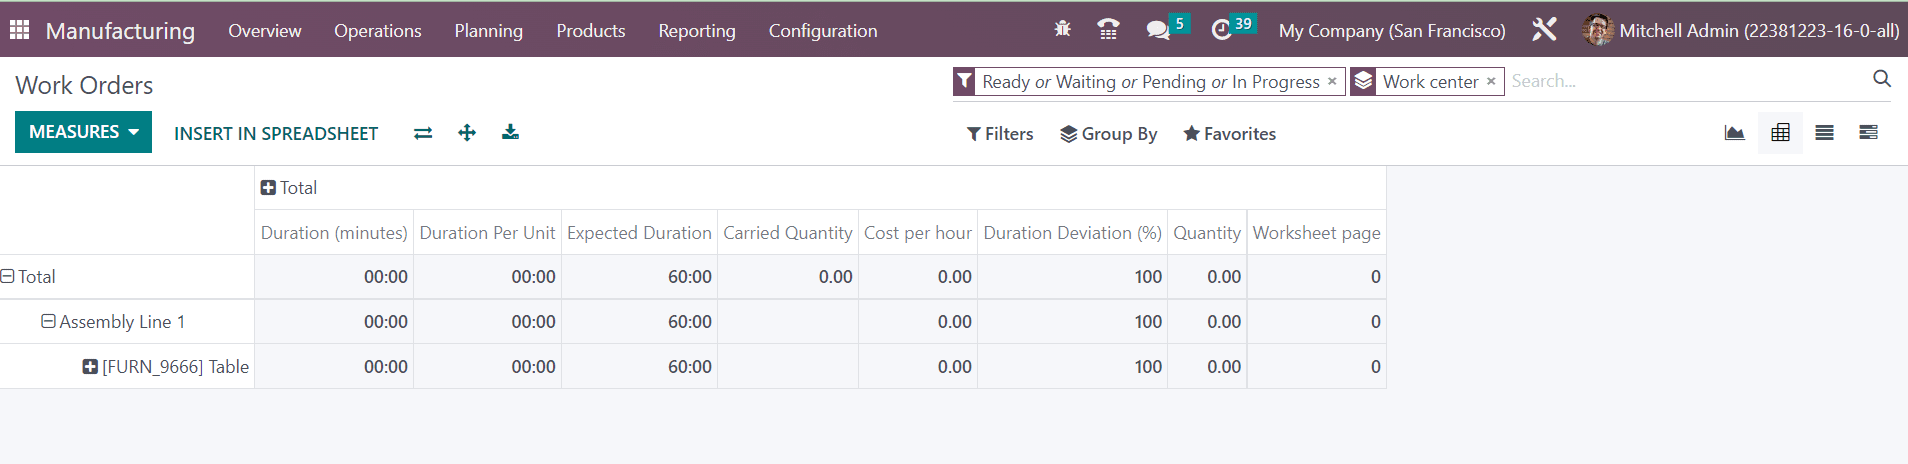Expand the Total column header
The image size is (1908, 464).
pyautogui.click(x=289, y=188)
